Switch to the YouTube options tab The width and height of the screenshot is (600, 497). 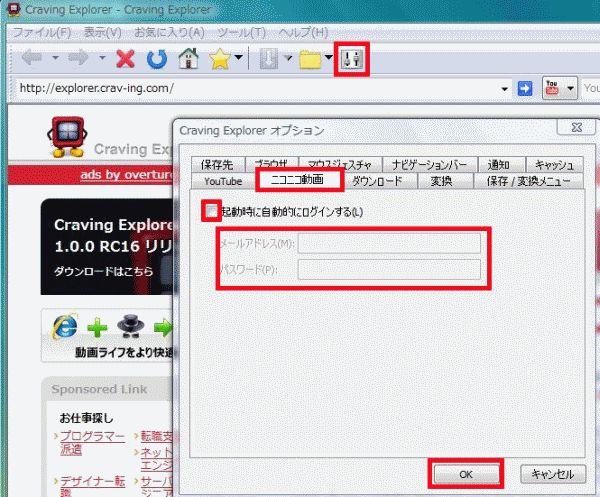(x=223, y=181)
